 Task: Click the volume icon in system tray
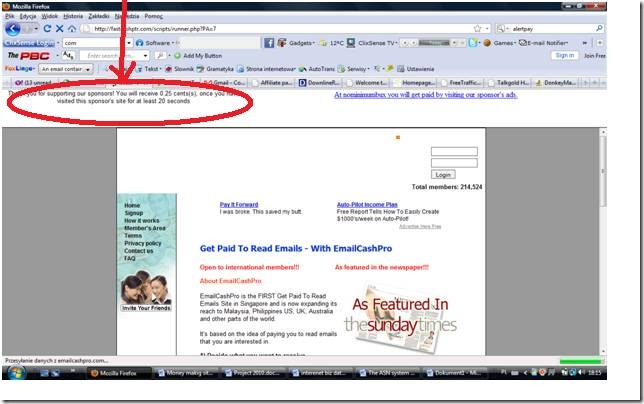coord(581,373)
